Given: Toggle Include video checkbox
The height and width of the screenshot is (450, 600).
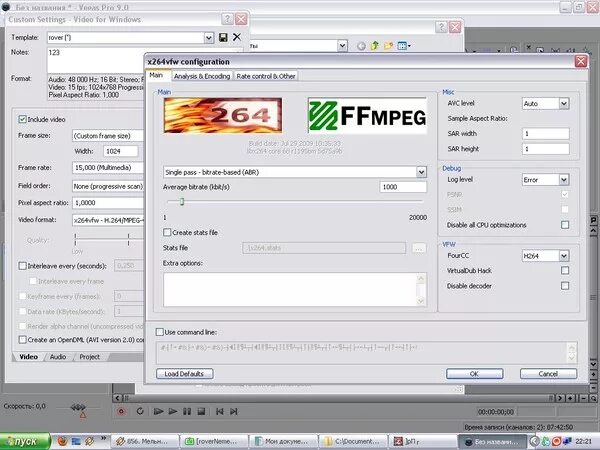Looking at the screenshot, I should click(23, 119).
